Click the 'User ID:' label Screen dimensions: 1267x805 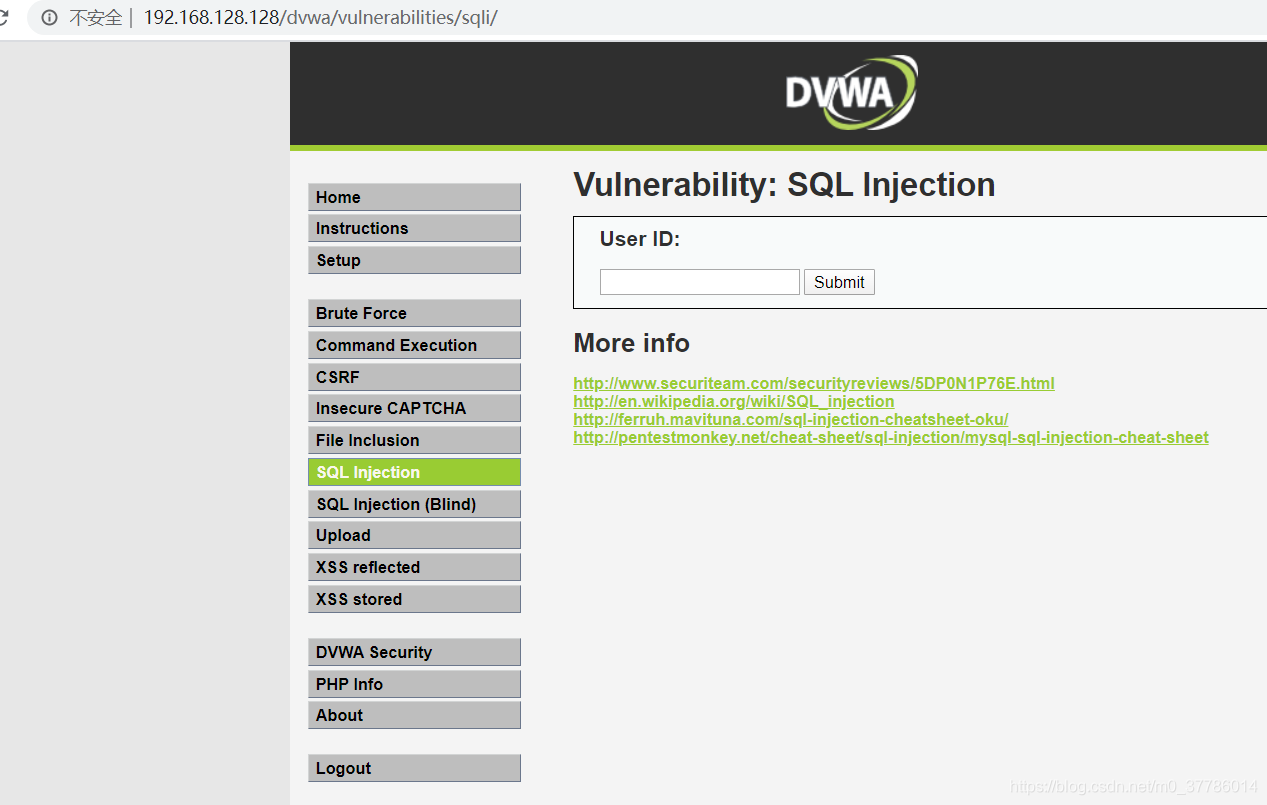tap(640, 239)
